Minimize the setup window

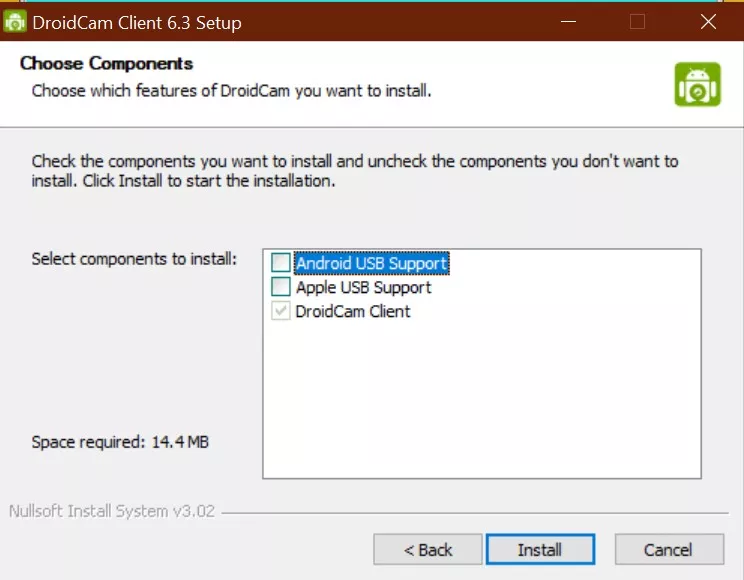tap(567, 21)
